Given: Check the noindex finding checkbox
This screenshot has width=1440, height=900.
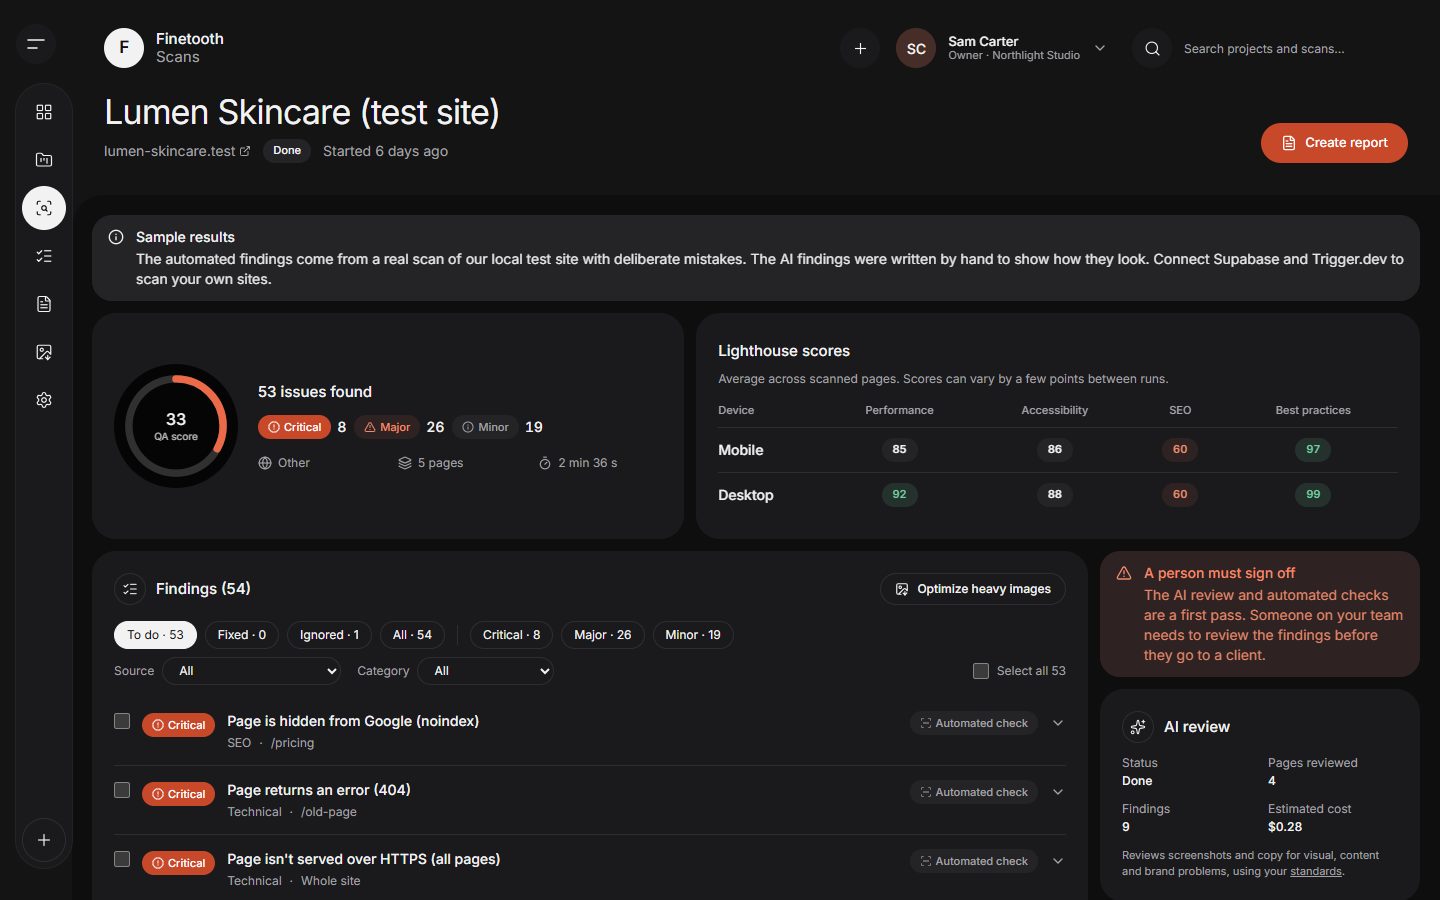Looking at the screenshot, I should click(x=122, y=721).
